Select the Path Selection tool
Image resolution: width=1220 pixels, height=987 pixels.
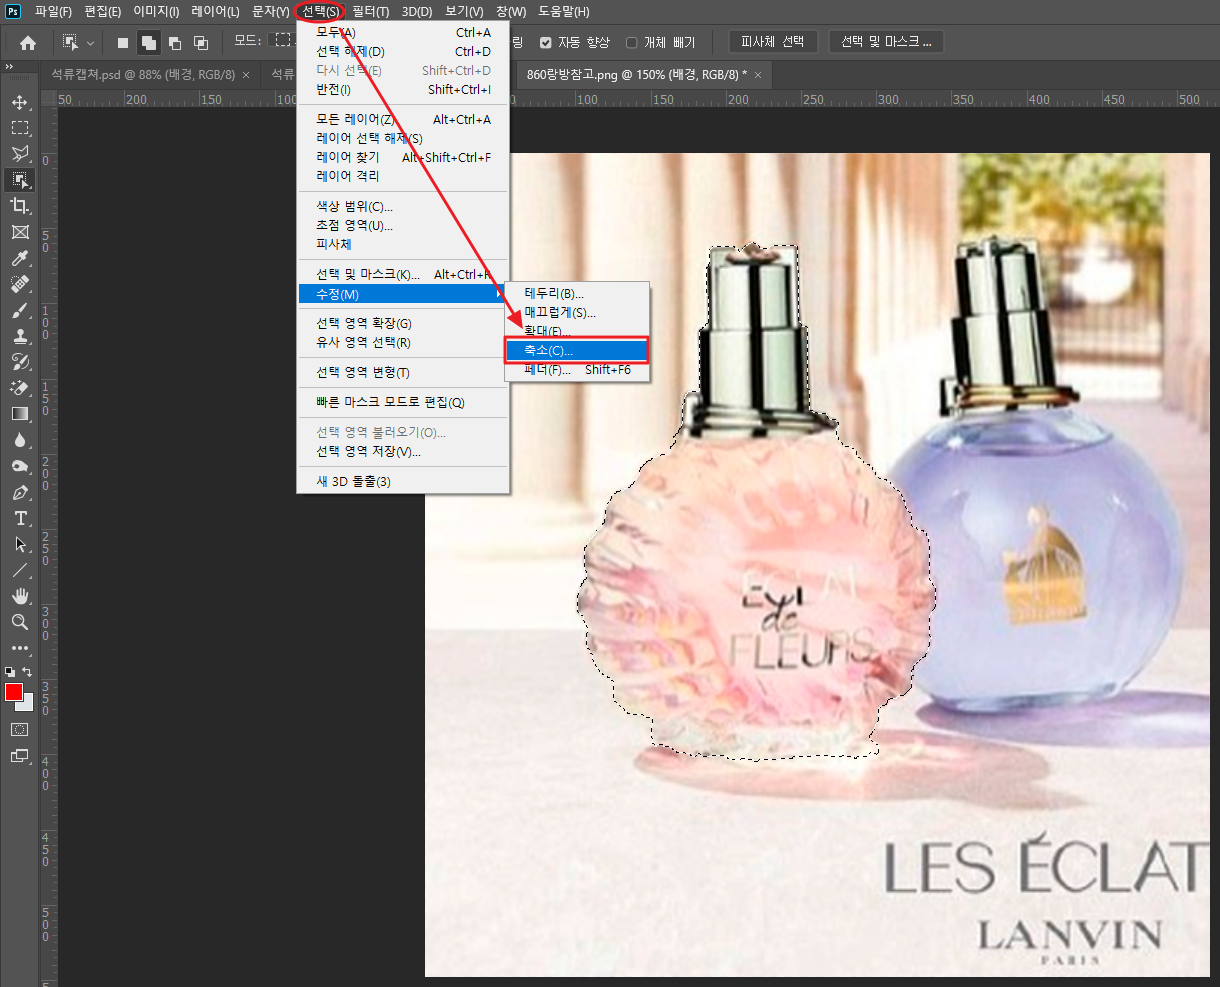pos(20,544)
